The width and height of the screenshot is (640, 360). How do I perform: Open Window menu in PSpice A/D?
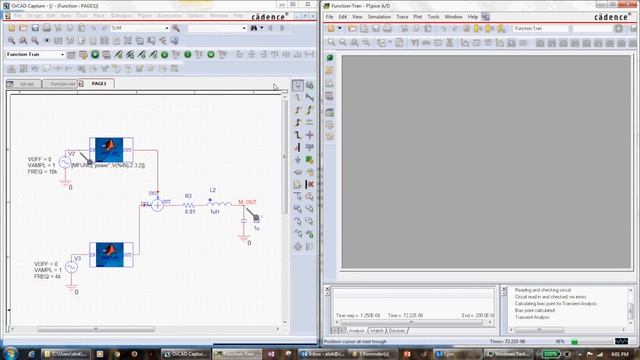pos(453,17)
